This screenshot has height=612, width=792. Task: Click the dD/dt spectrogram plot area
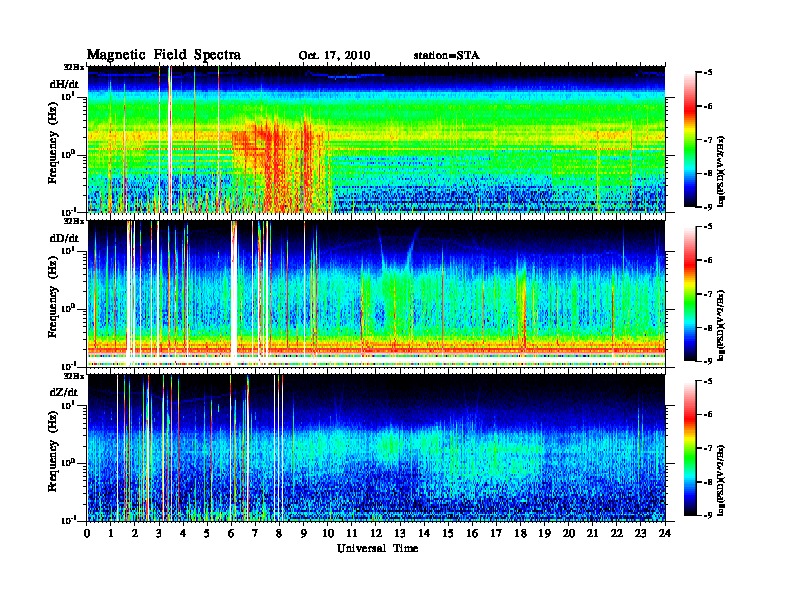pyautogui.click(x=376, y=293)
